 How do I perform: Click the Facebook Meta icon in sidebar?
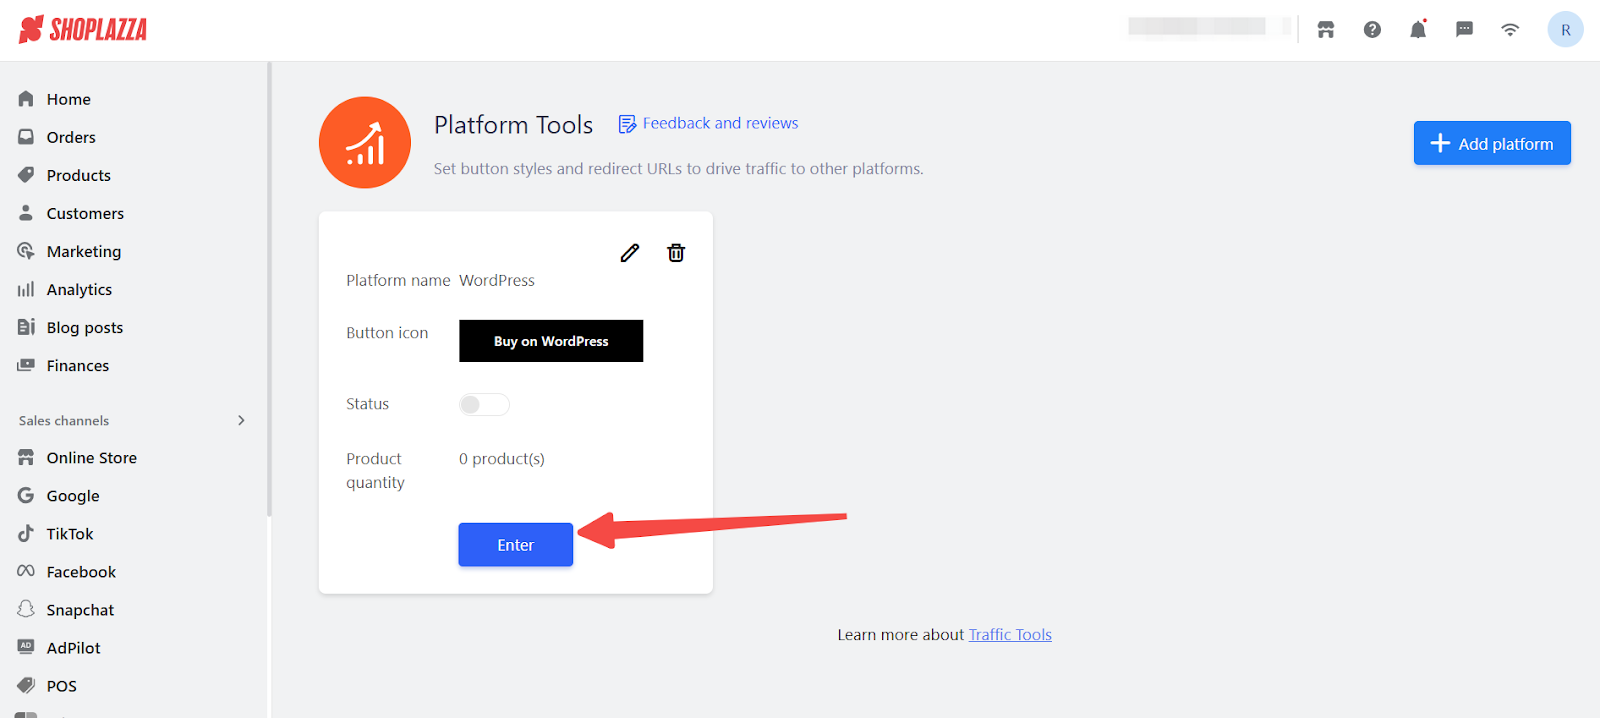point(26,571)
